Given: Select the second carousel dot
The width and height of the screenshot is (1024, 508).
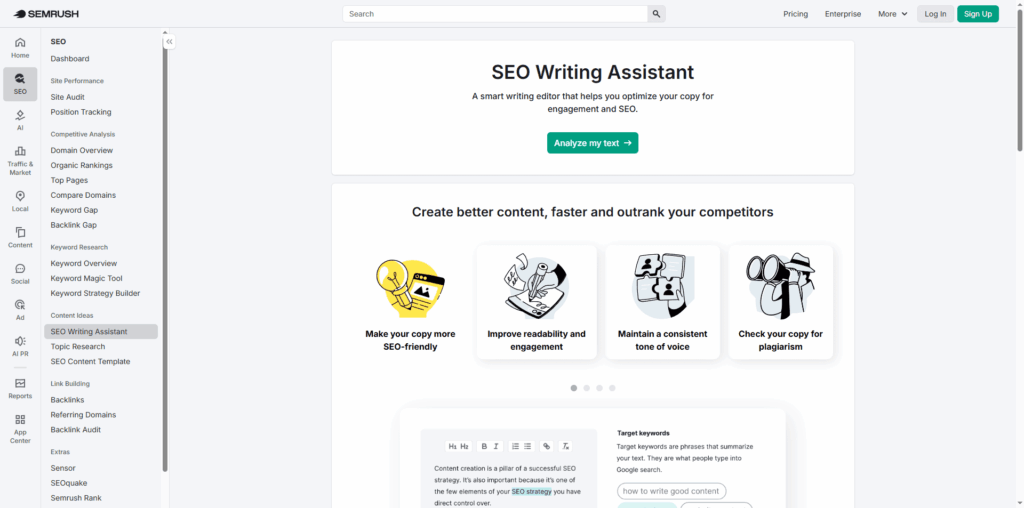Looking at the screenshot, I should (x=586, y=387).
